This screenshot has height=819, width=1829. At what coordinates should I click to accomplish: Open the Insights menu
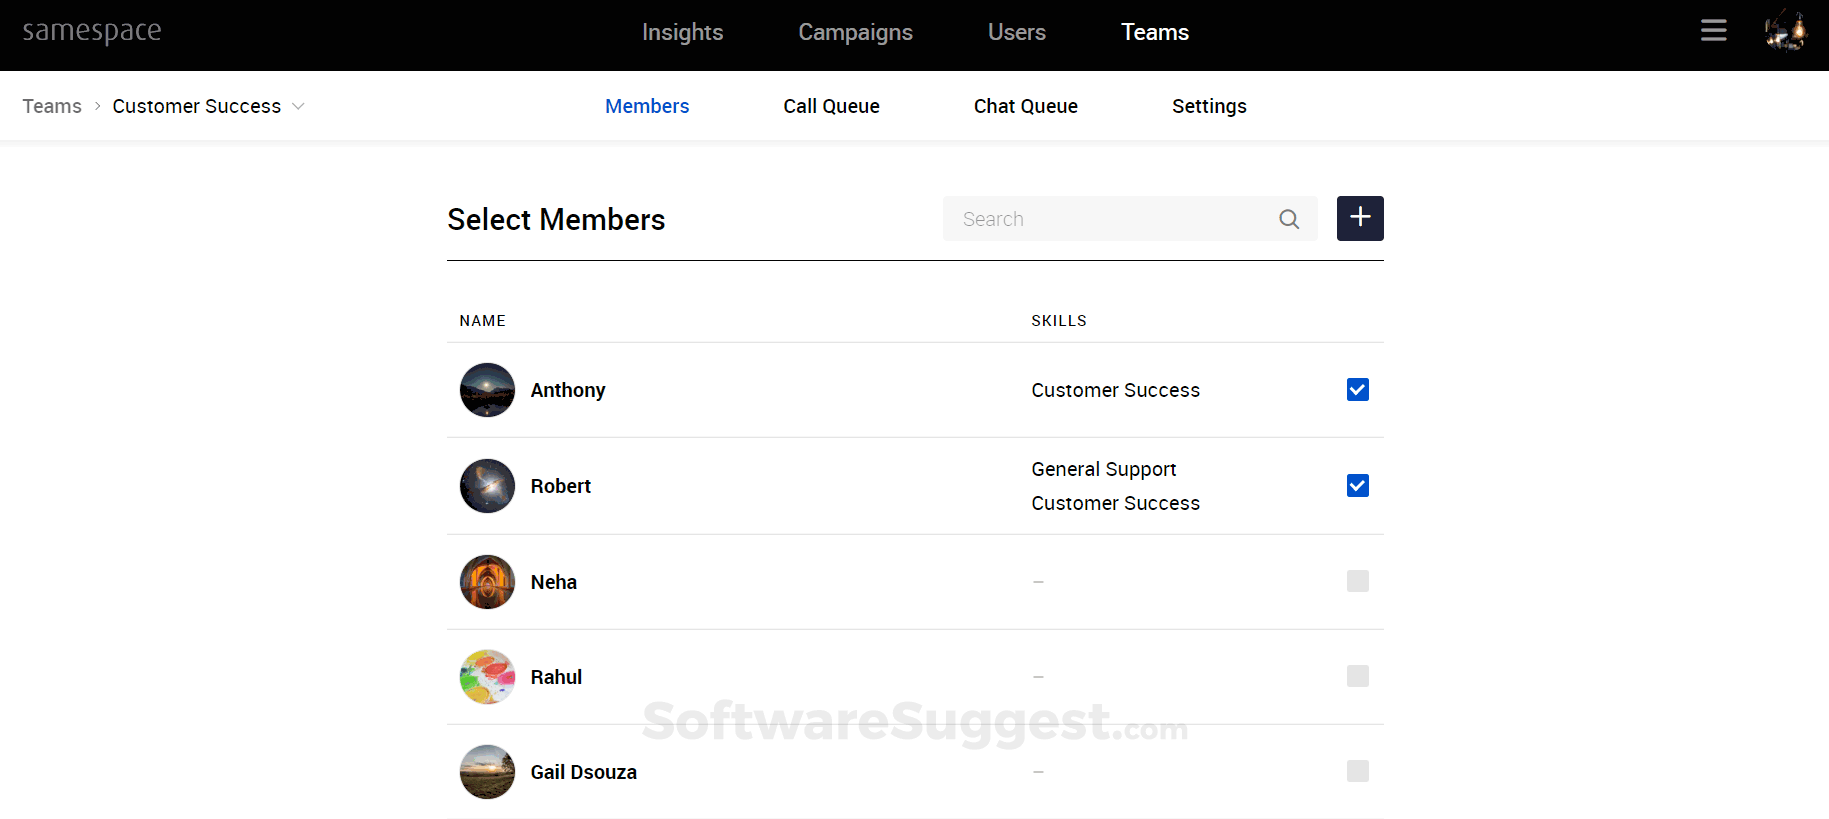(x=682, y=32)
